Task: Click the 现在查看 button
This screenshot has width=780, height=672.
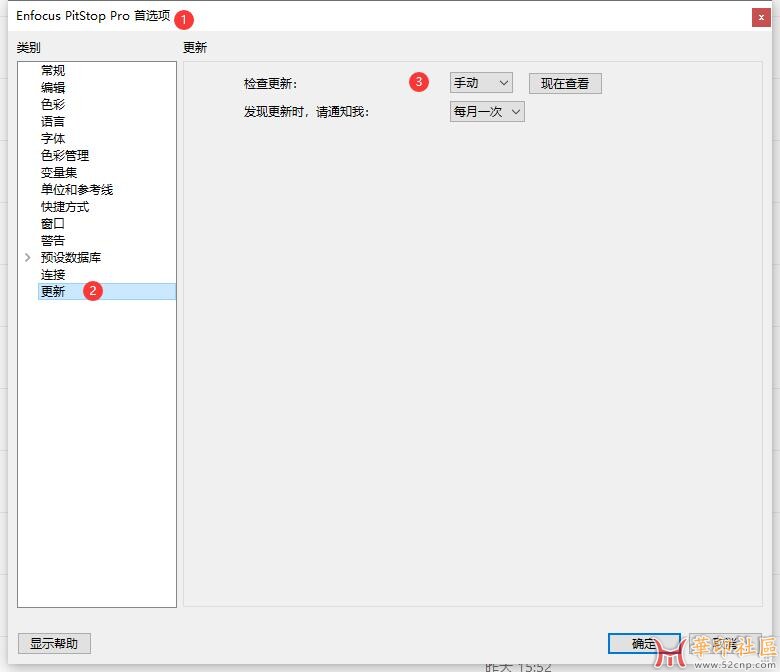Action: 565,84
